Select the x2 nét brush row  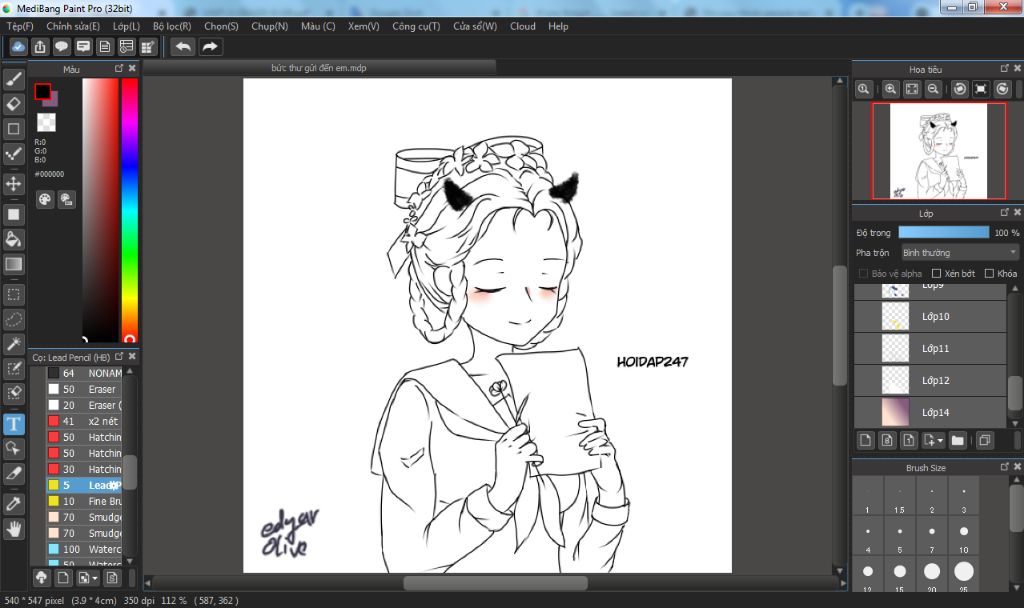(84, 421)
